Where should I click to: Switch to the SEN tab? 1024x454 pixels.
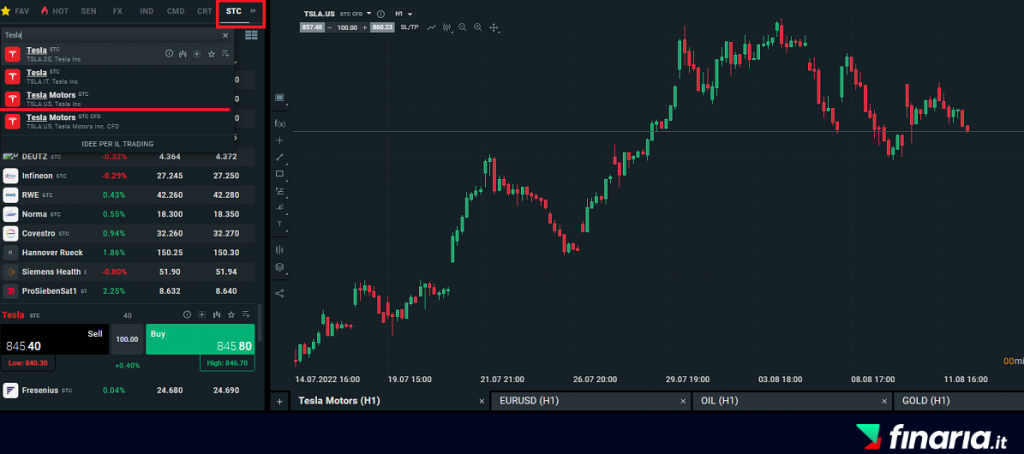[x=89, y=11]
